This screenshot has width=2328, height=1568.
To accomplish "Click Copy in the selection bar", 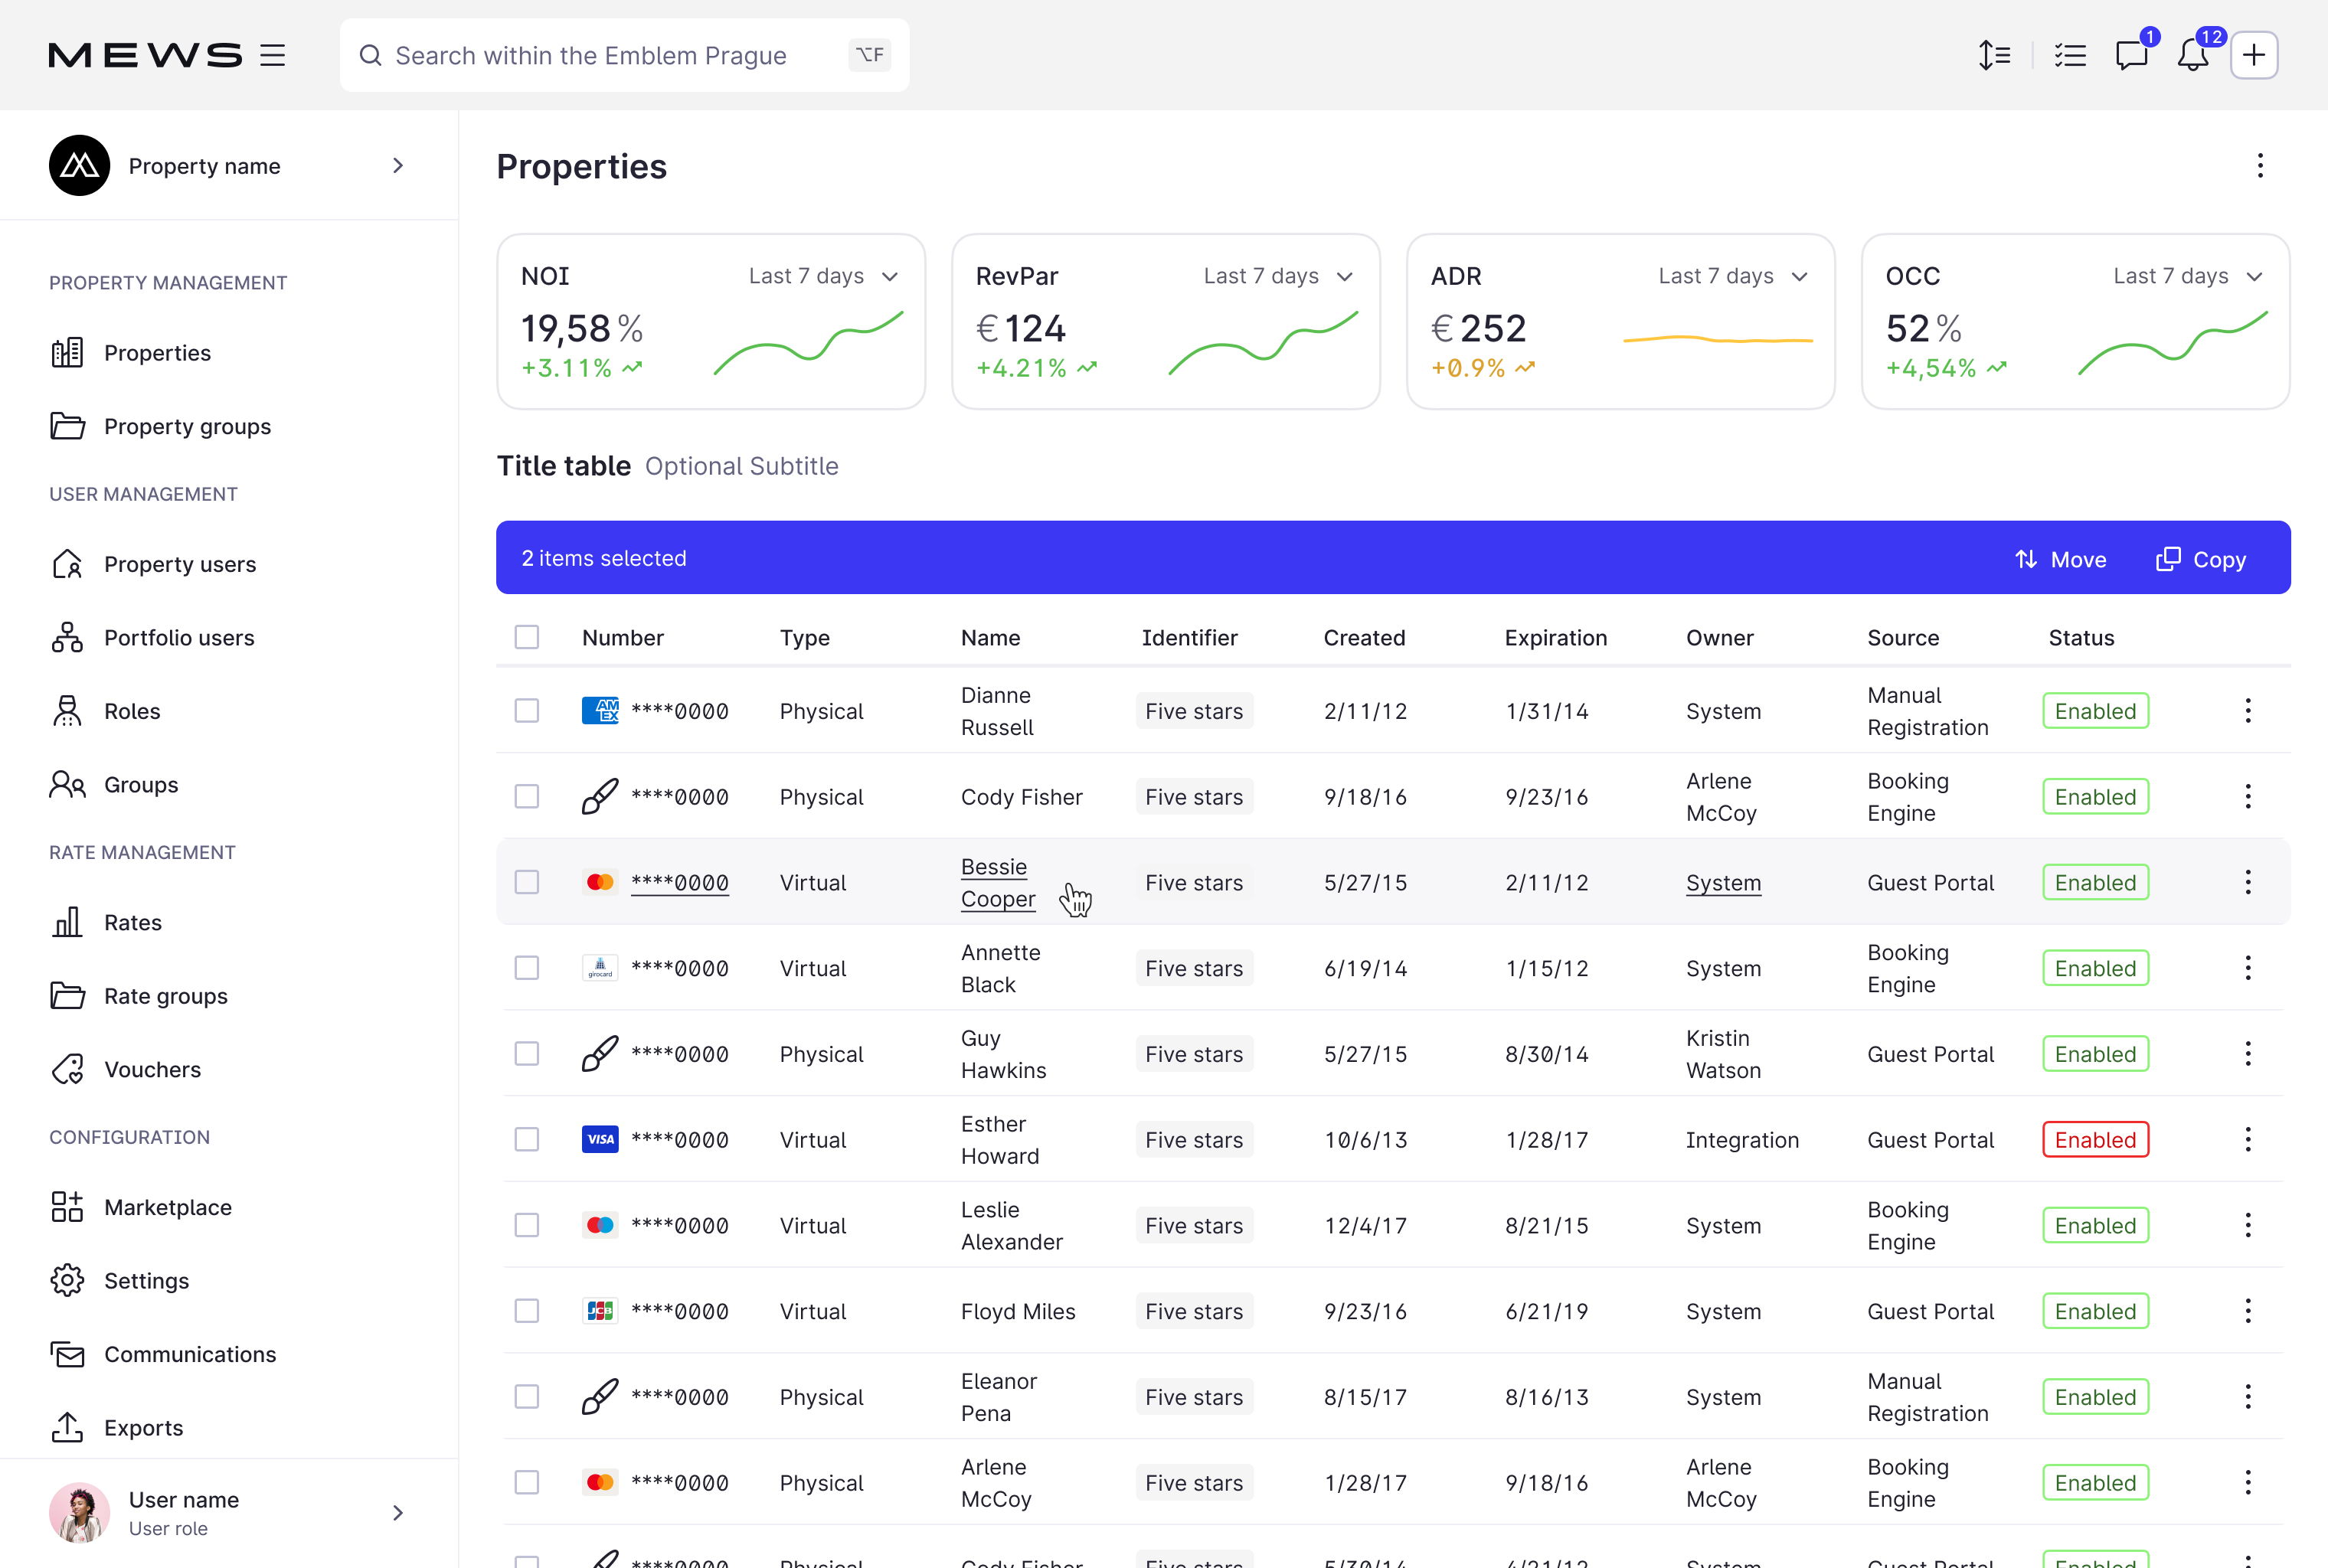I will pos(2201,559).
